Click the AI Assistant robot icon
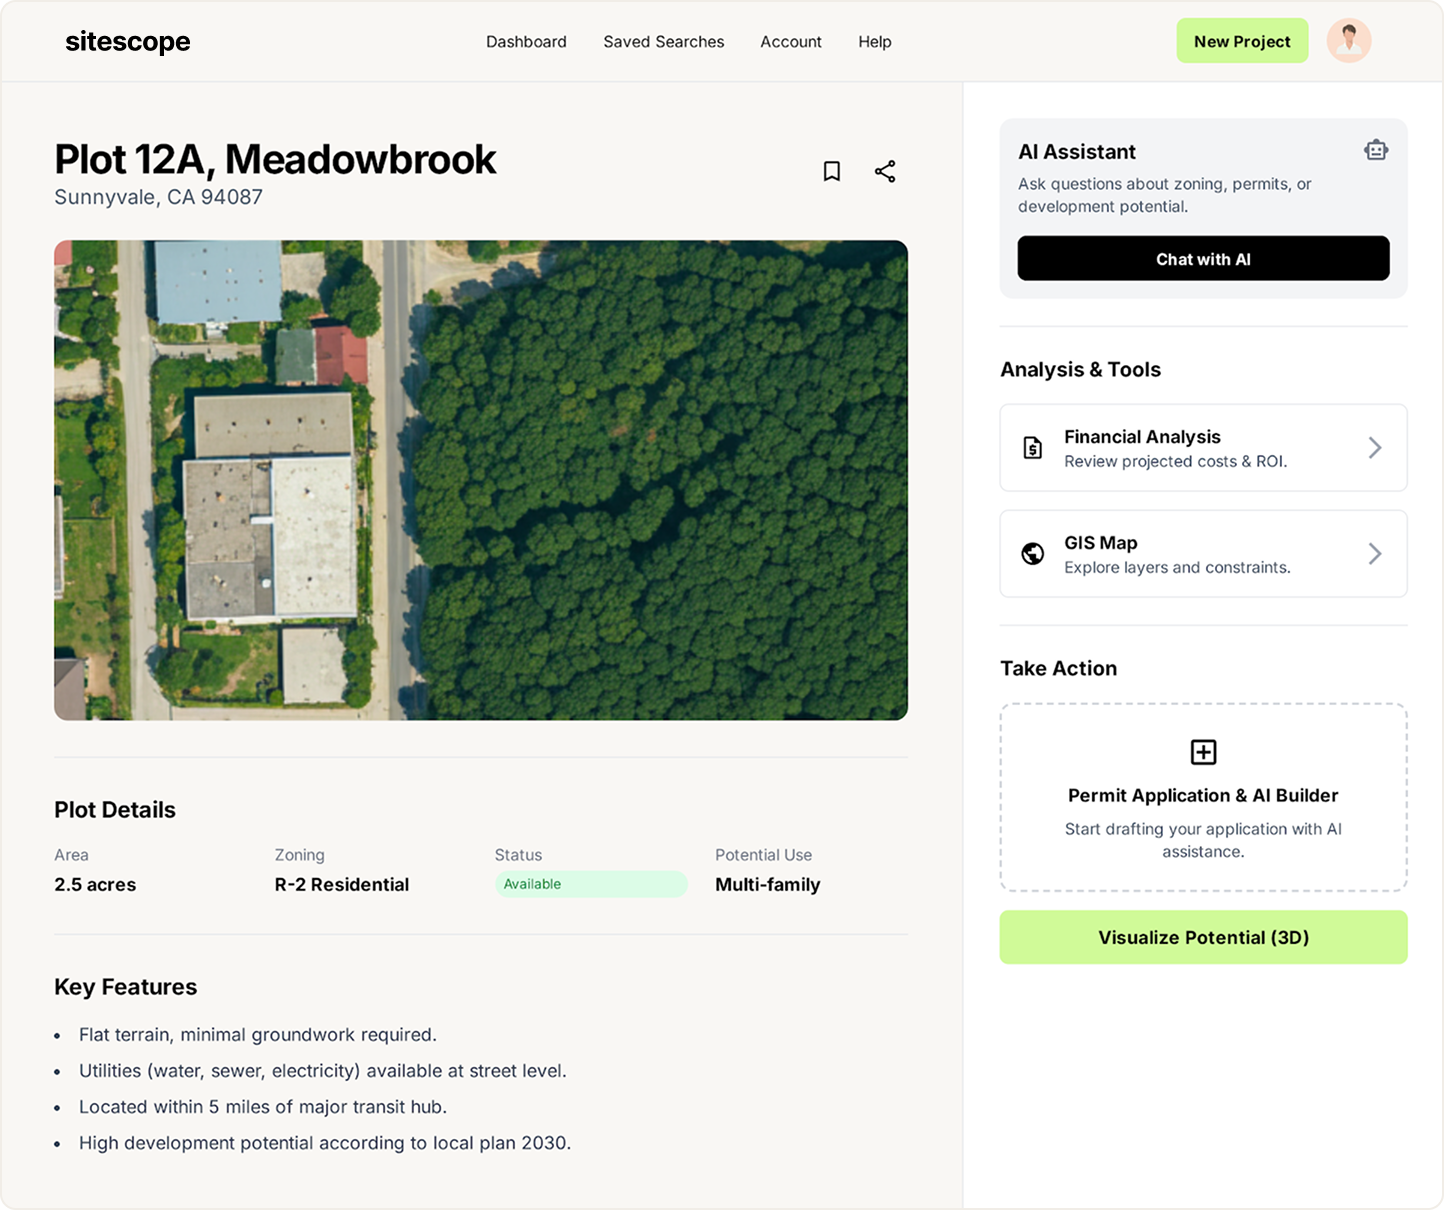 (x=1376, y=150)
